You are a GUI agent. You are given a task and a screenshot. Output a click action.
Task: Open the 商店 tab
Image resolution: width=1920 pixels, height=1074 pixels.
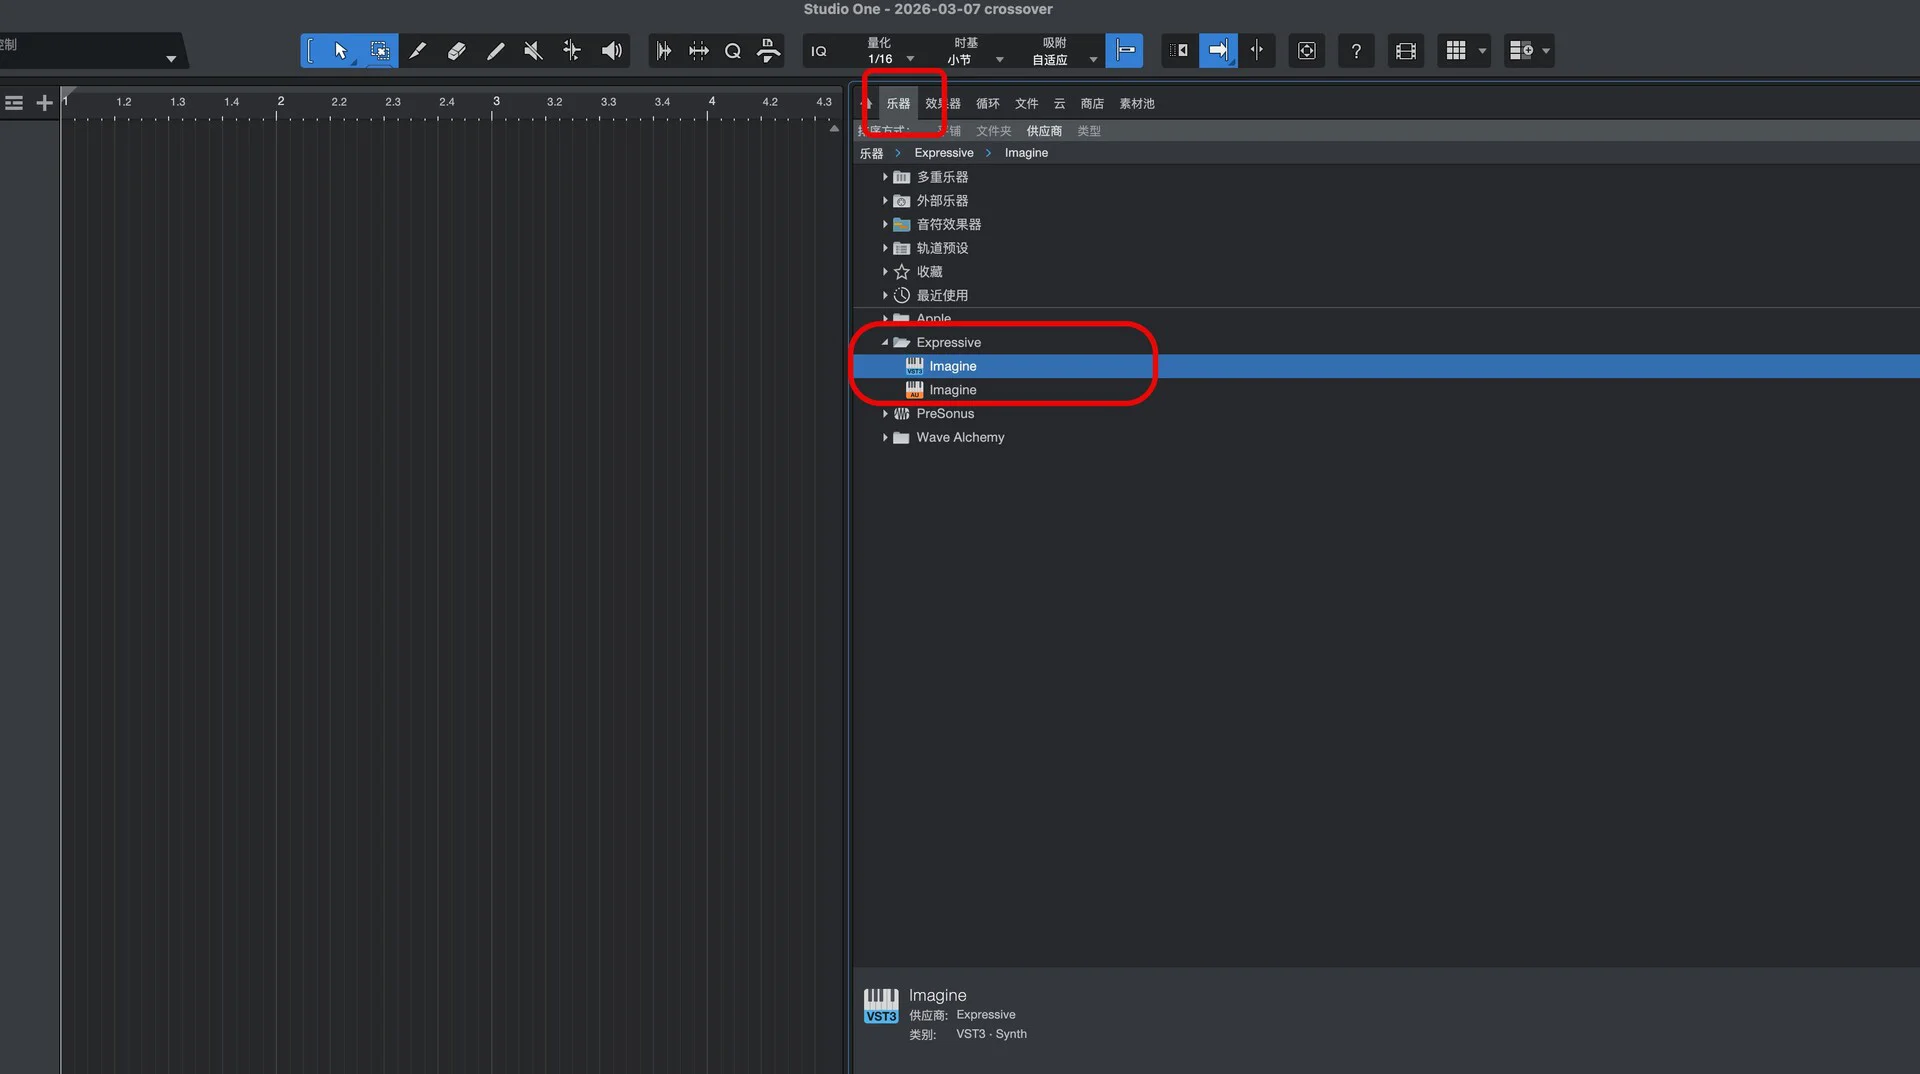point(1091,104)
